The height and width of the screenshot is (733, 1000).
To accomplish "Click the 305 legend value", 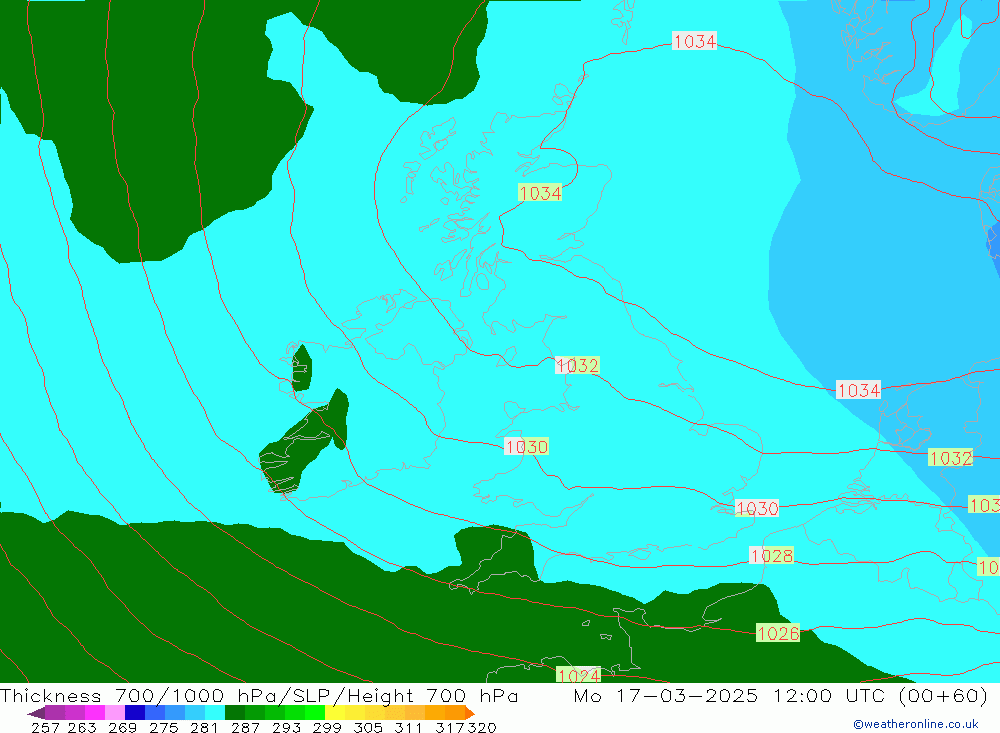I will pos(367,727).
